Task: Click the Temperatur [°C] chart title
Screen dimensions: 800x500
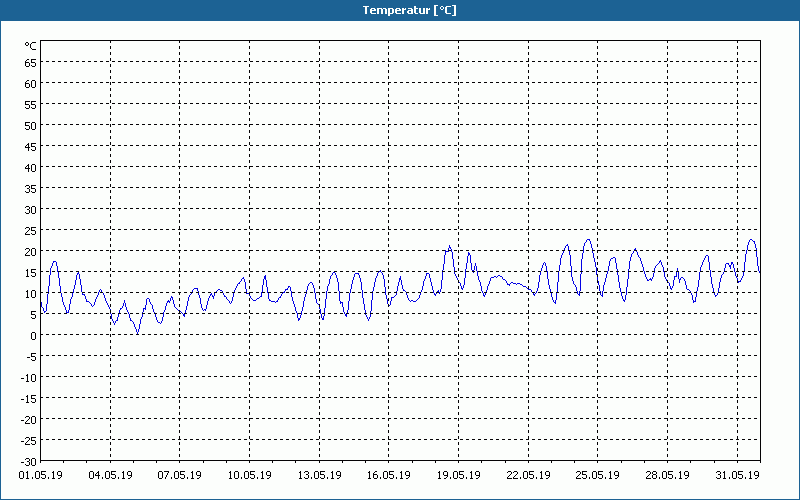Action: click(409, 10)
